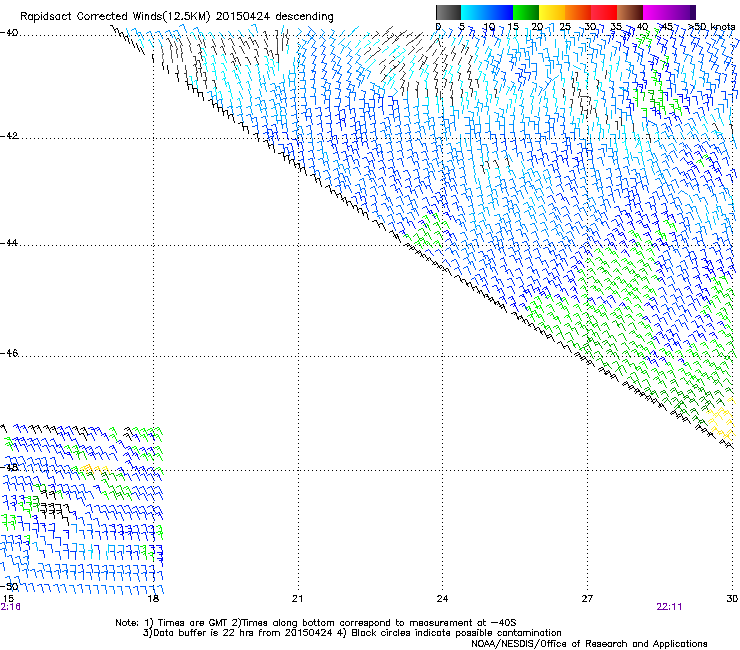Click the purple time stamp 22:11
Screen dimensions: 740x650
pyautogui.click(x=669, y=607)
